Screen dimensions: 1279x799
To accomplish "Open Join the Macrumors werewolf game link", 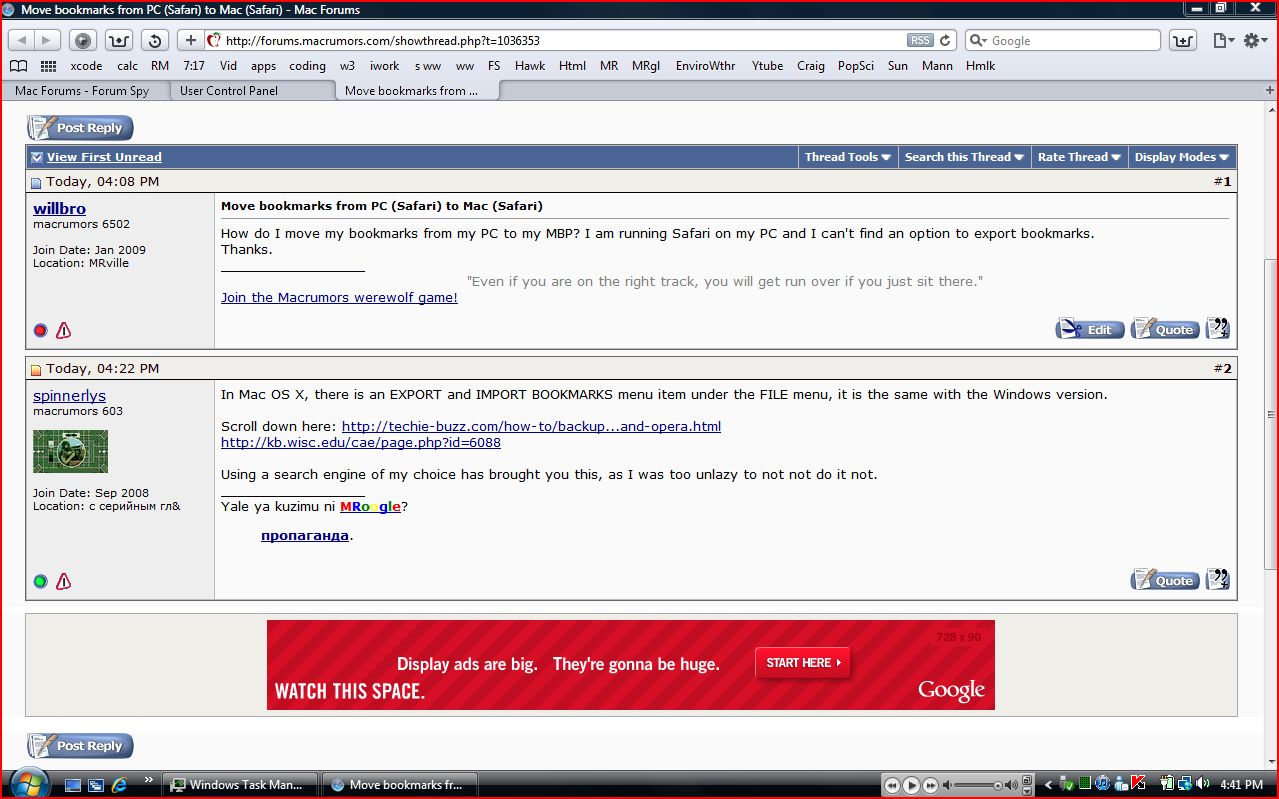I will (339, 298).
